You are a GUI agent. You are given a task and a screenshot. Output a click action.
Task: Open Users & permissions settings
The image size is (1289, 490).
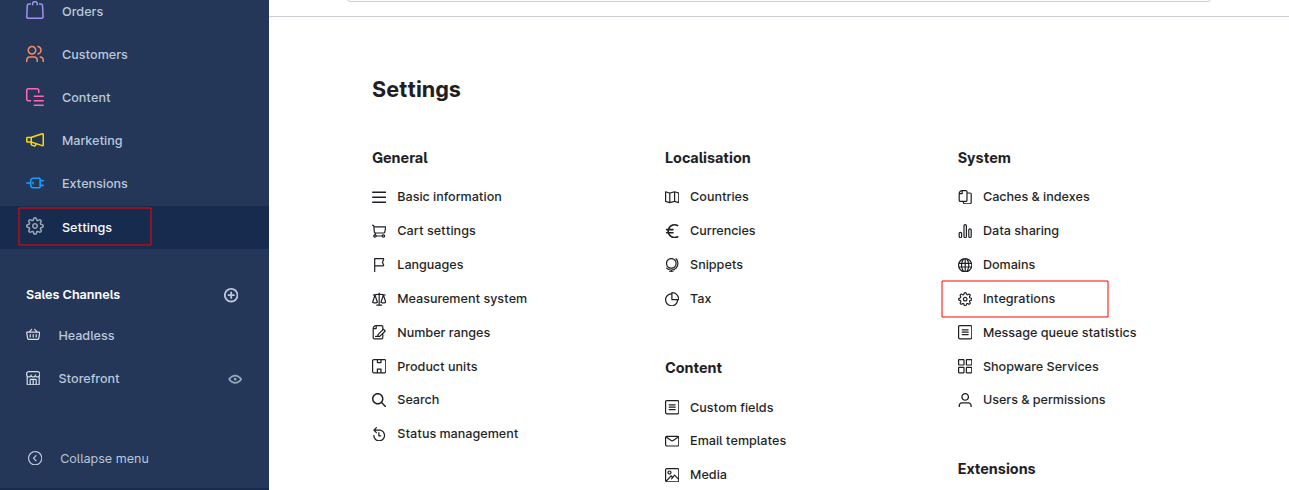pos(1043,400)
